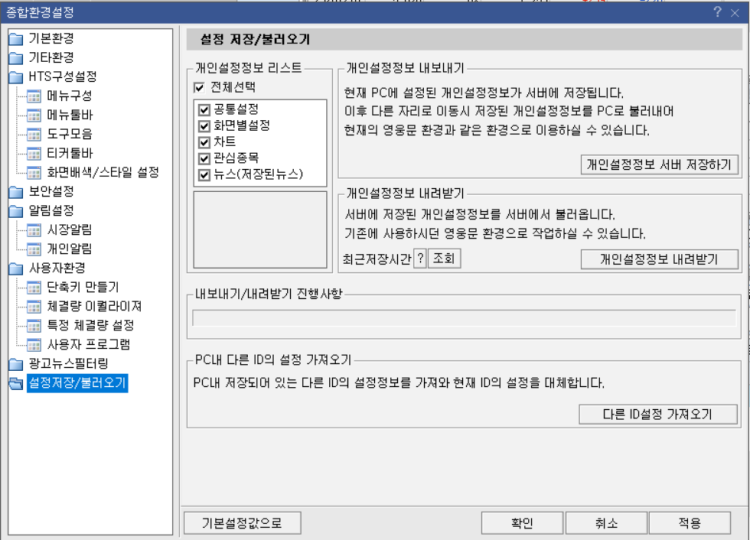The image size is (750, 540).
Task: Uncheck the 뉴스(저장된뉴스) checkbox
Action: [x=204, y=175]
